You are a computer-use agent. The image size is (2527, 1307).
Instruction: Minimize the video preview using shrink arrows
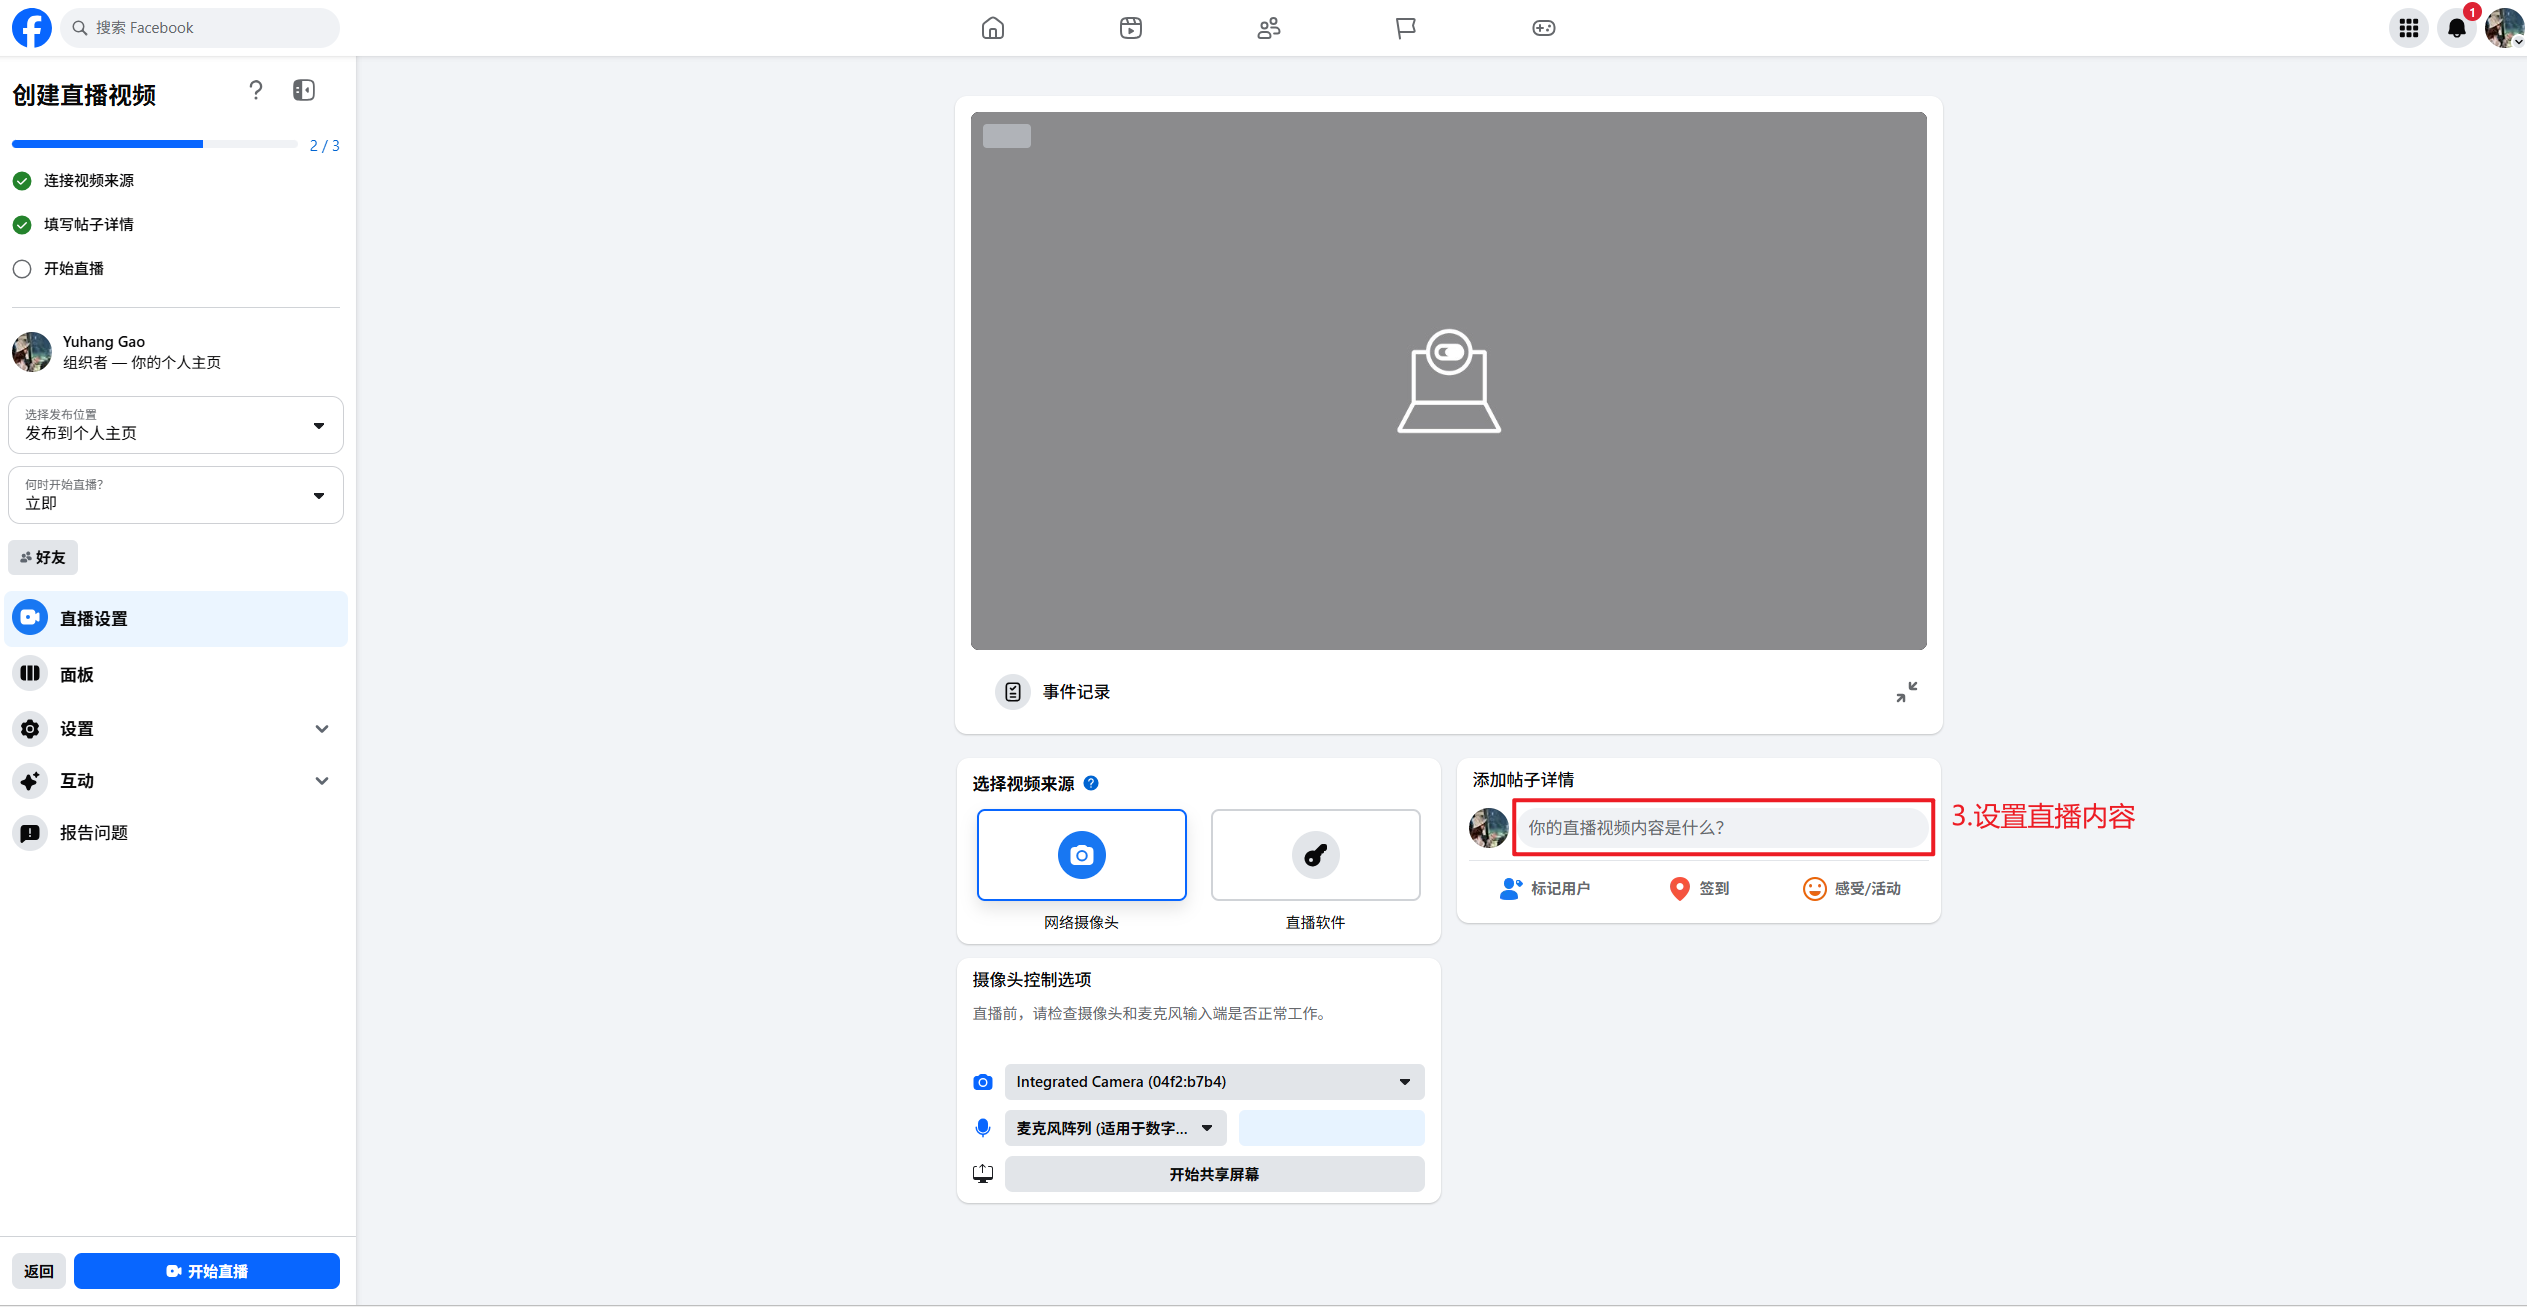tap(1906, 692)
